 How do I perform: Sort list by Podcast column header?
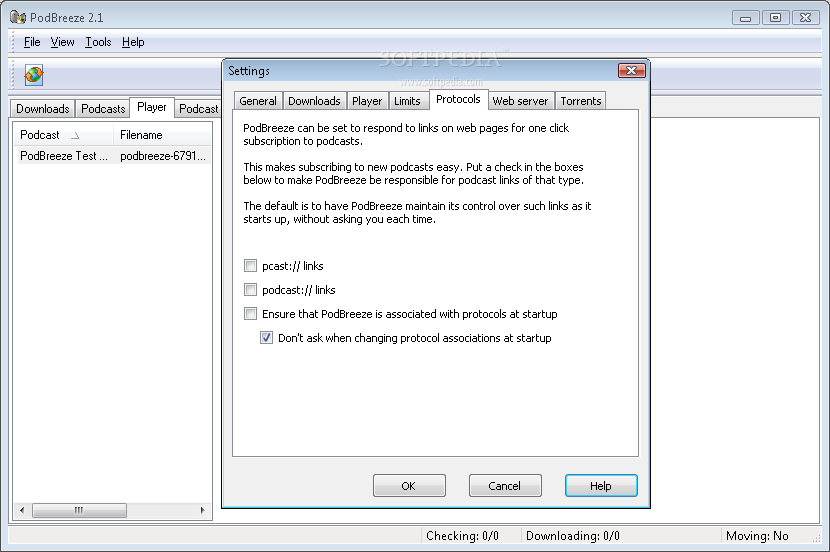(x=64, y=135)
